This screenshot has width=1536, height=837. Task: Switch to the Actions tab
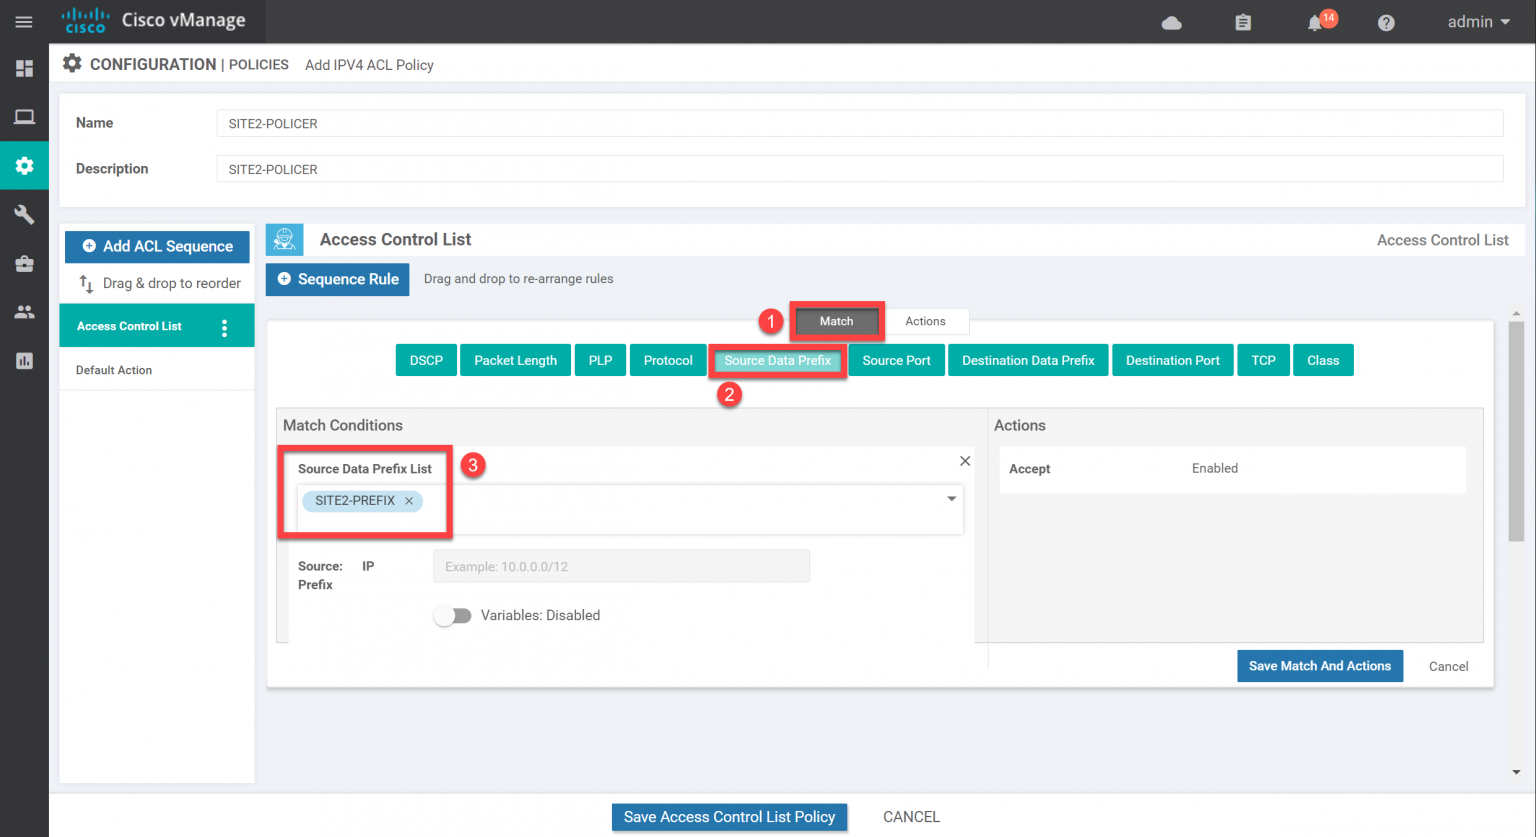coord(925,321)
